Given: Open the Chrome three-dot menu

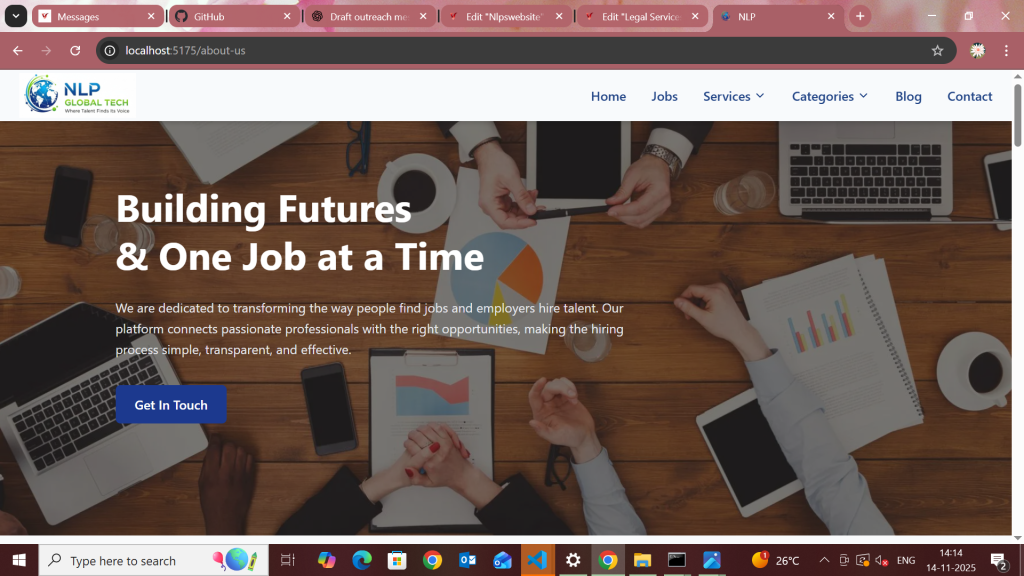Looking at the screenshot, I should click(x=1006, y=50).
